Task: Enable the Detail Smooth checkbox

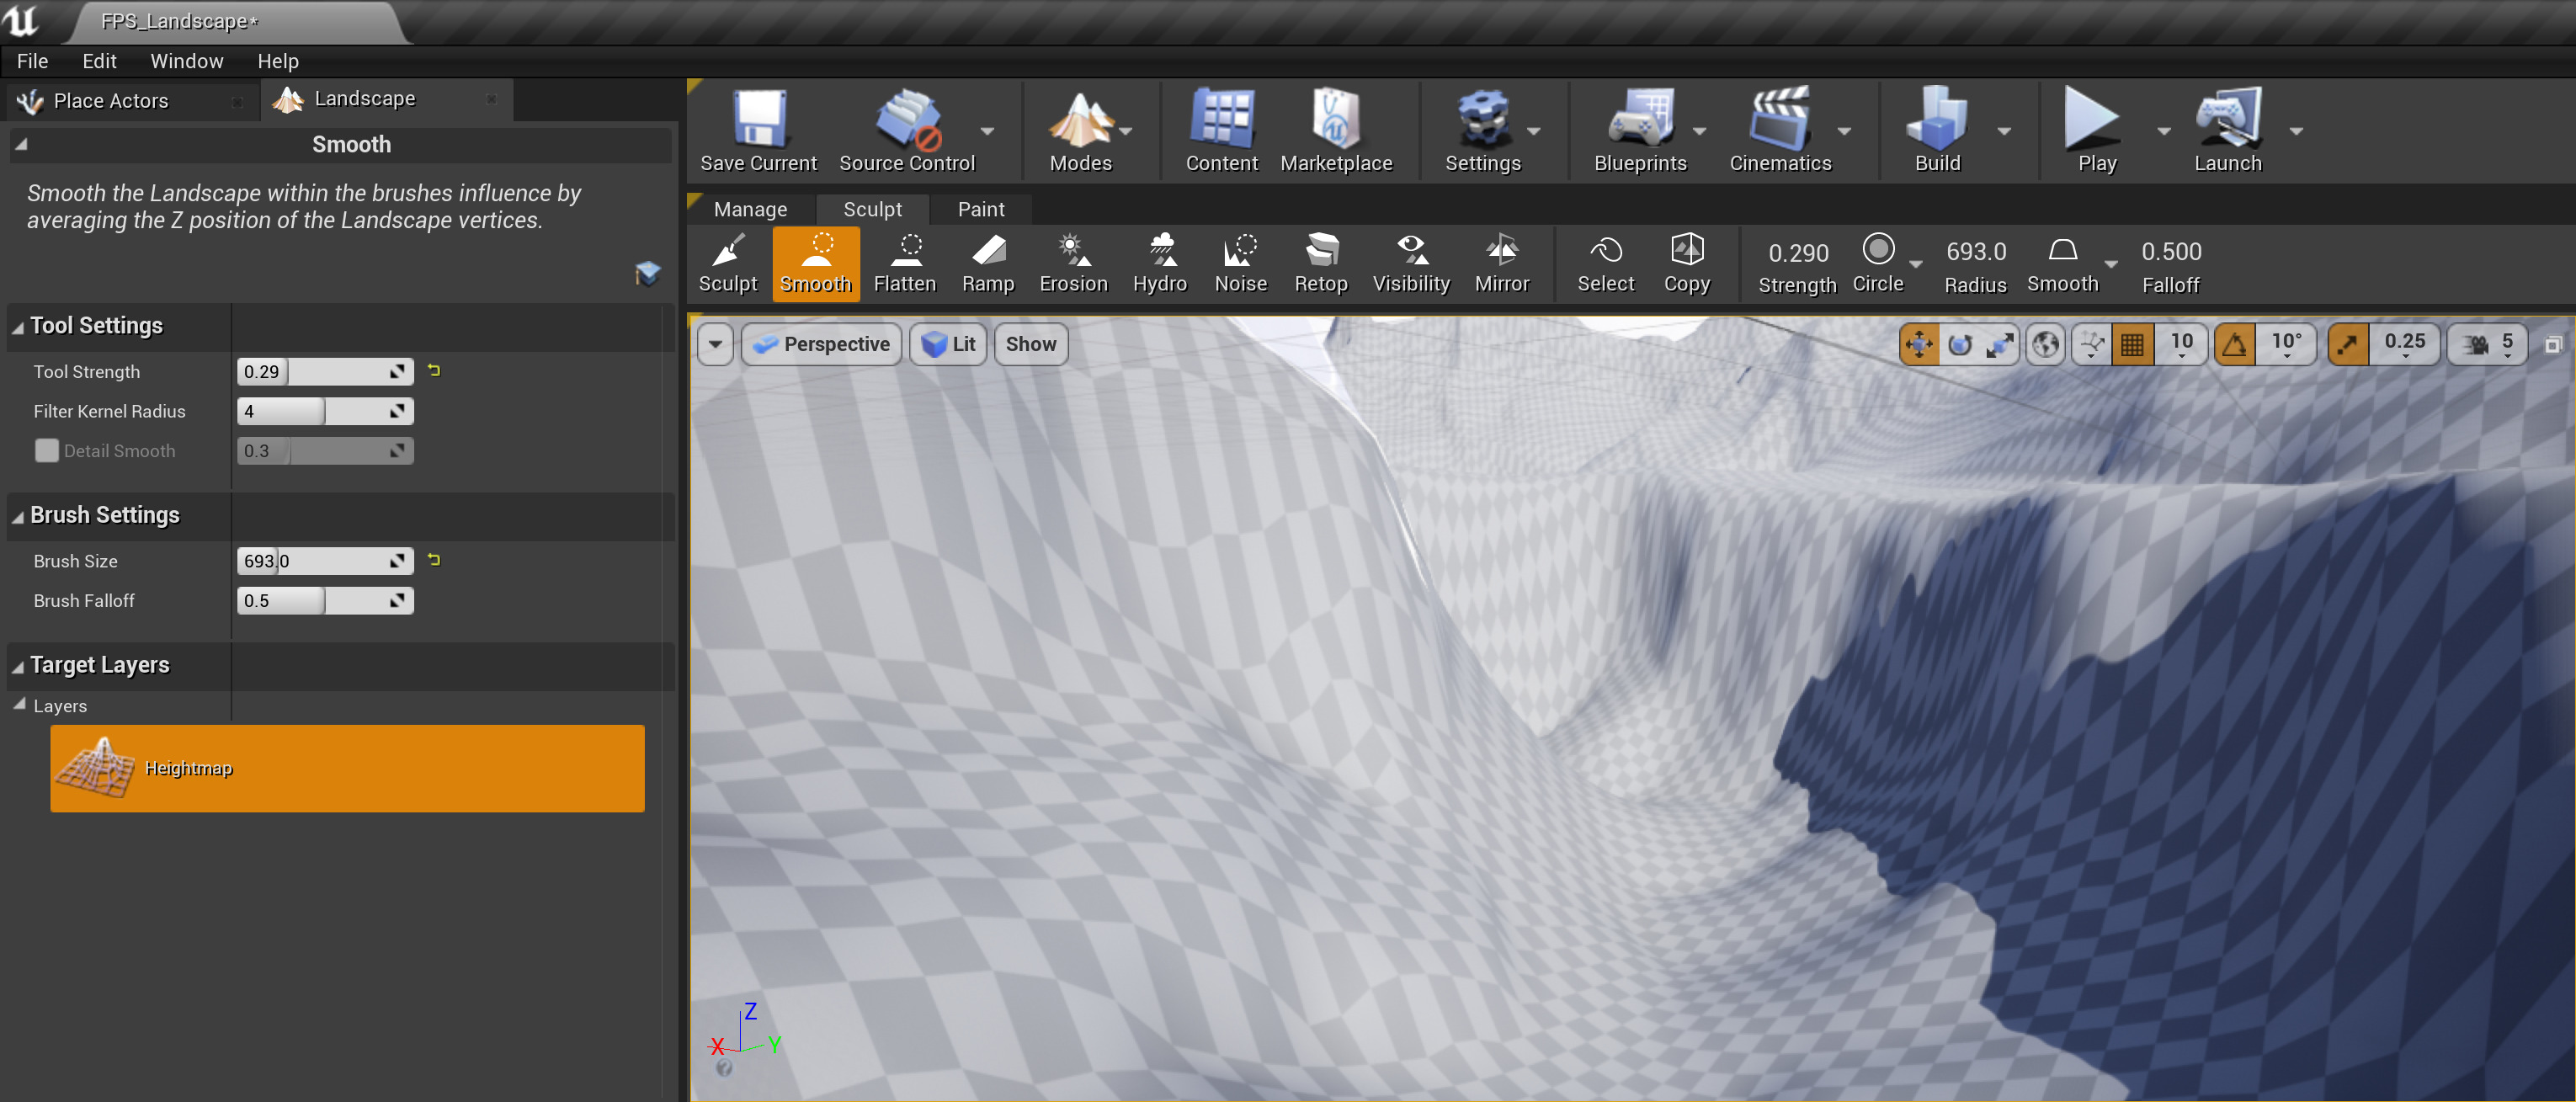Action: tap(46, 450)
